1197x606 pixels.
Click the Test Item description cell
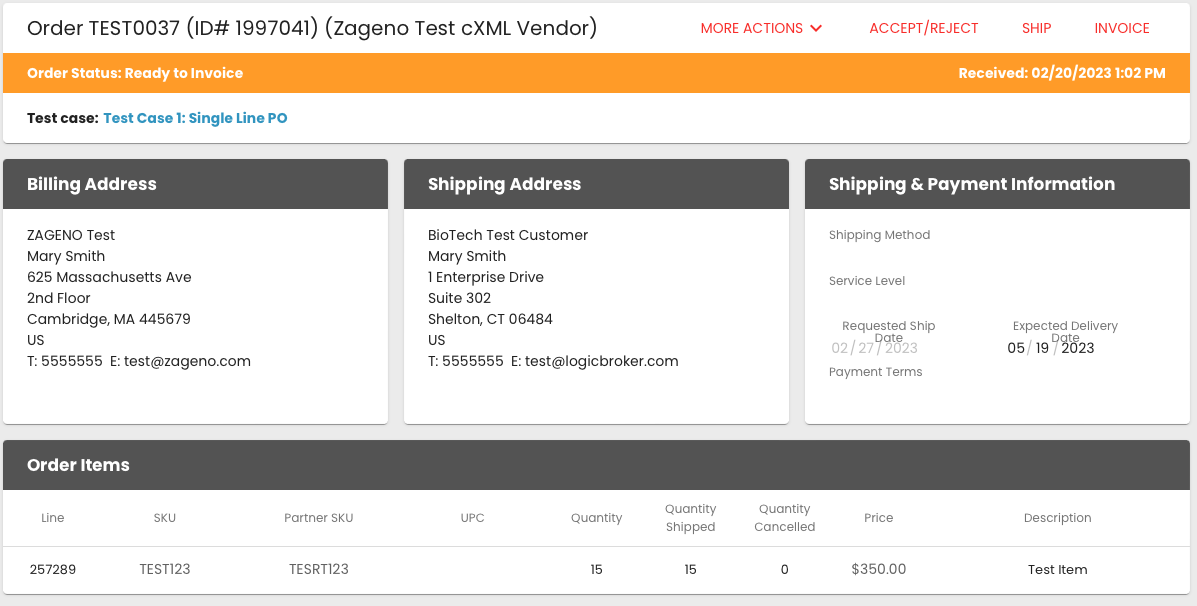click(1057, 570)
